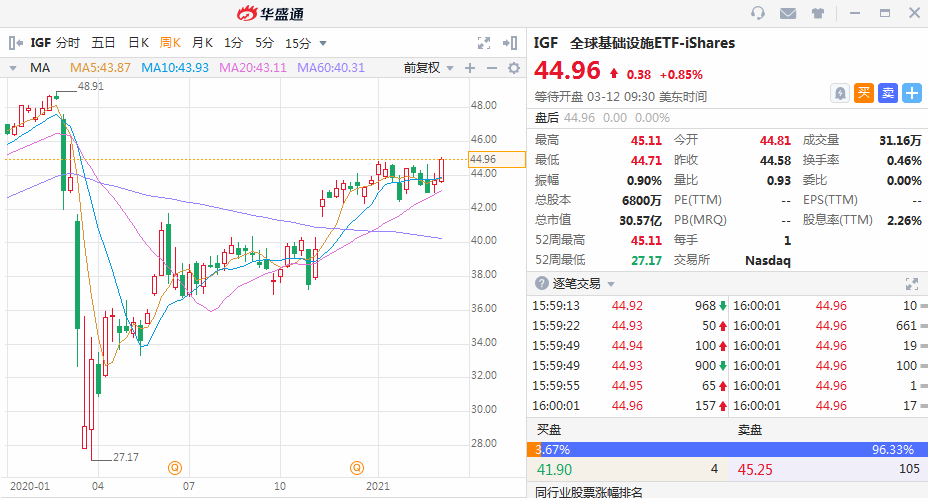Click 52周最高 value 45.11
Screen dimensions: 928x498
[646, 240]
